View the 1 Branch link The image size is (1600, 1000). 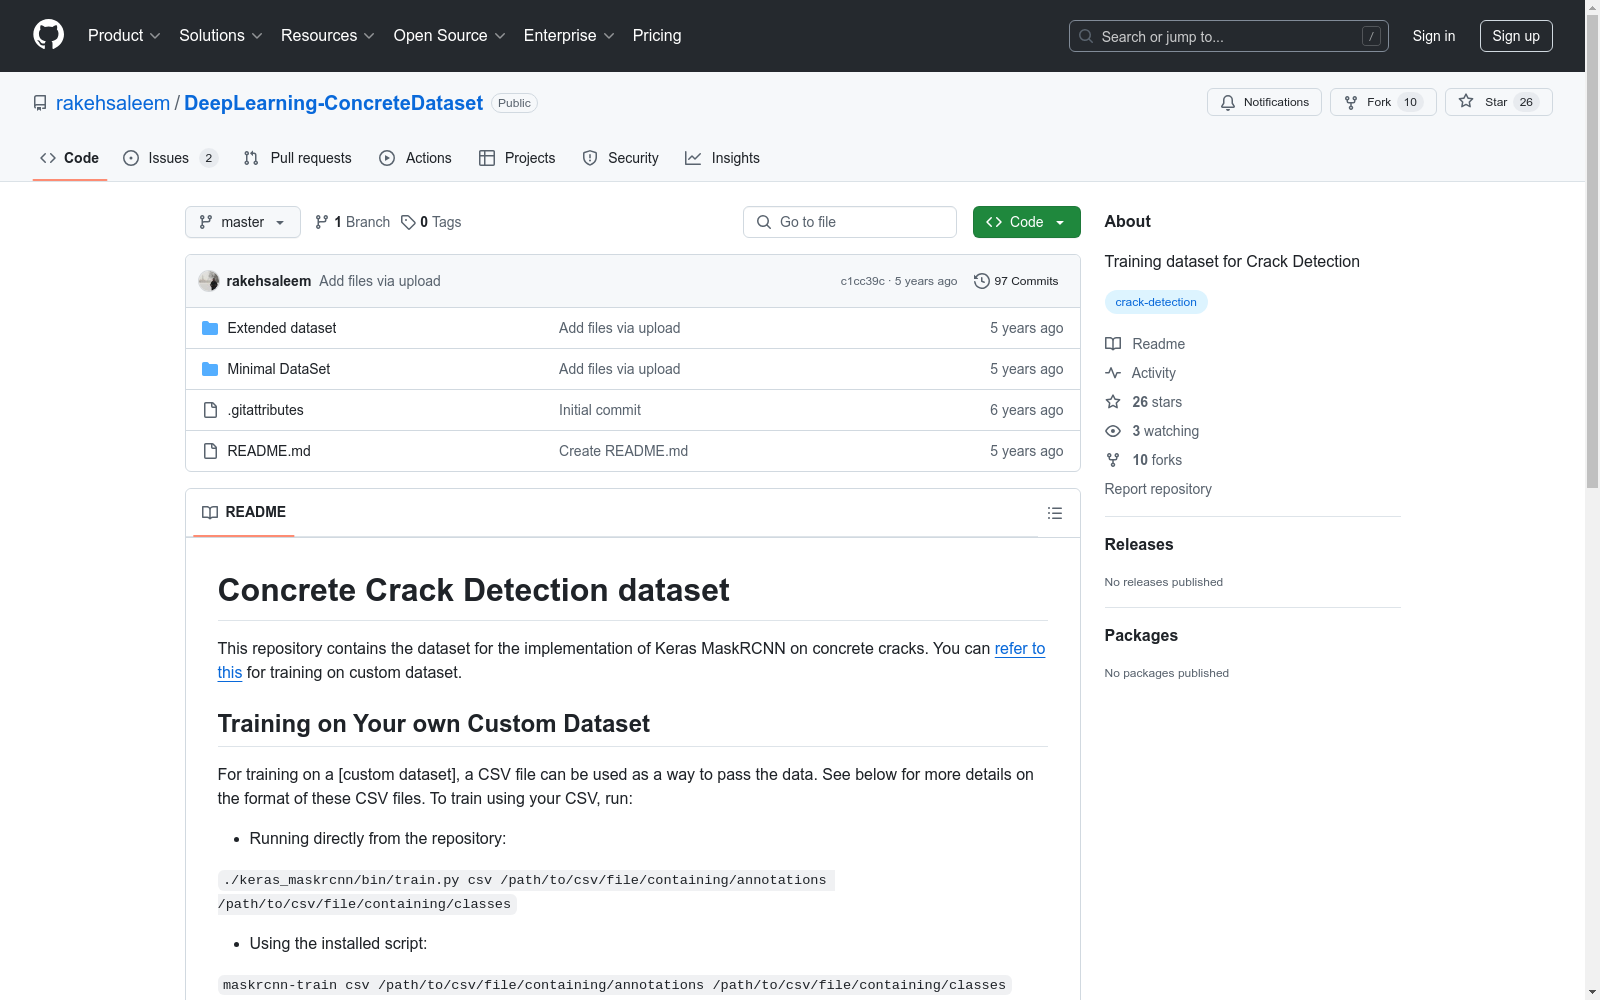click(x=352, y=222)
